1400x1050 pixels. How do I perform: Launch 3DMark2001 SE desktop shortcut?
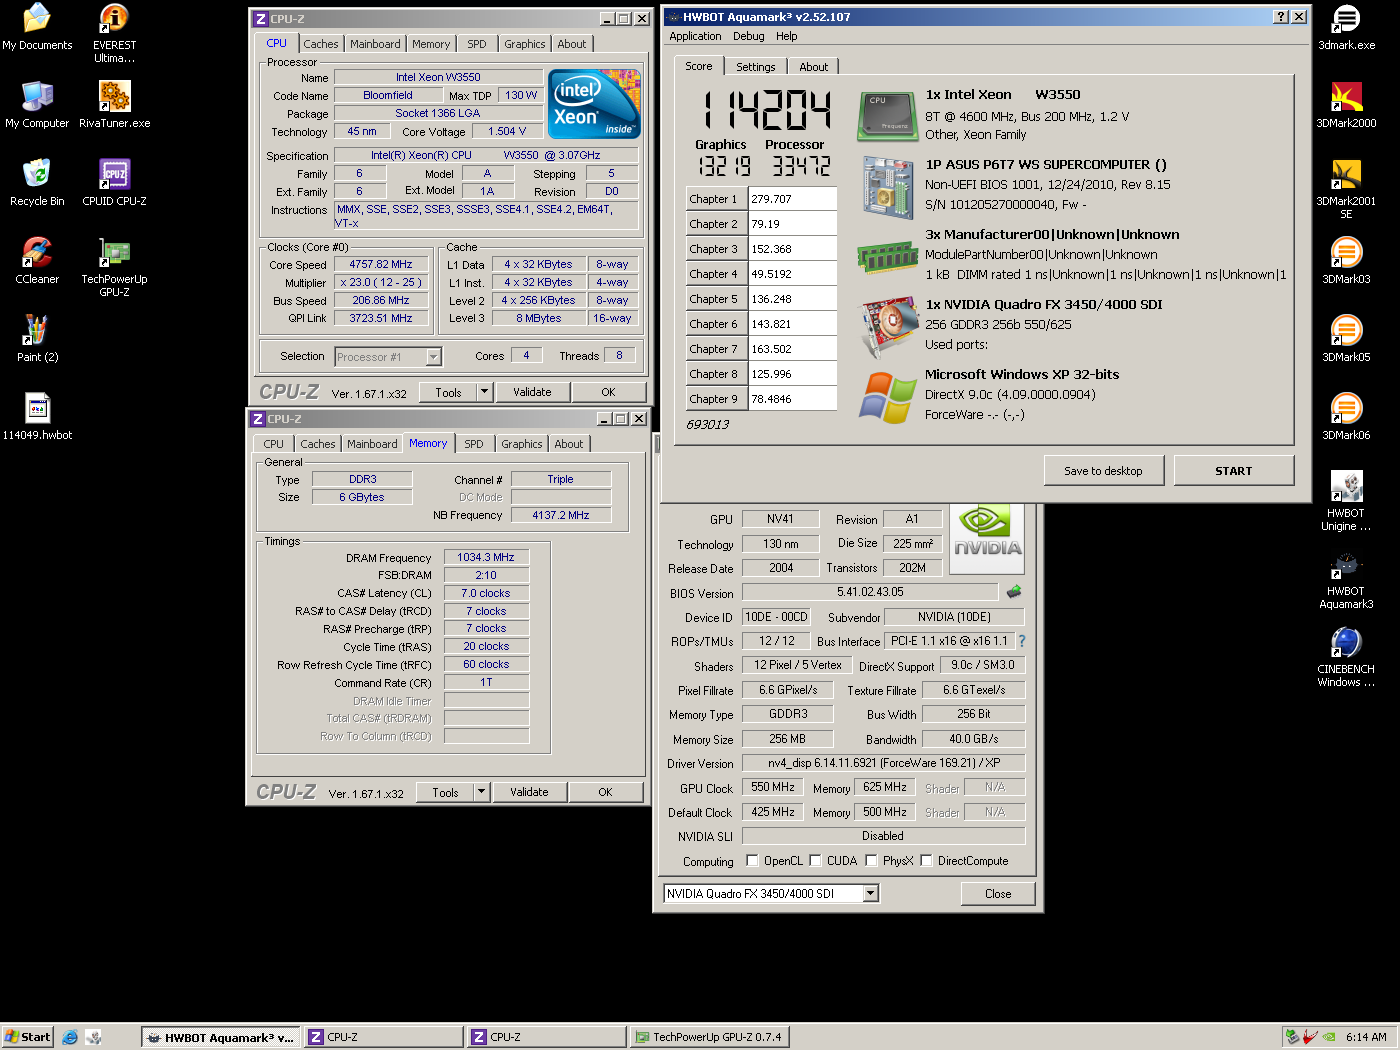coord(1346,189)
